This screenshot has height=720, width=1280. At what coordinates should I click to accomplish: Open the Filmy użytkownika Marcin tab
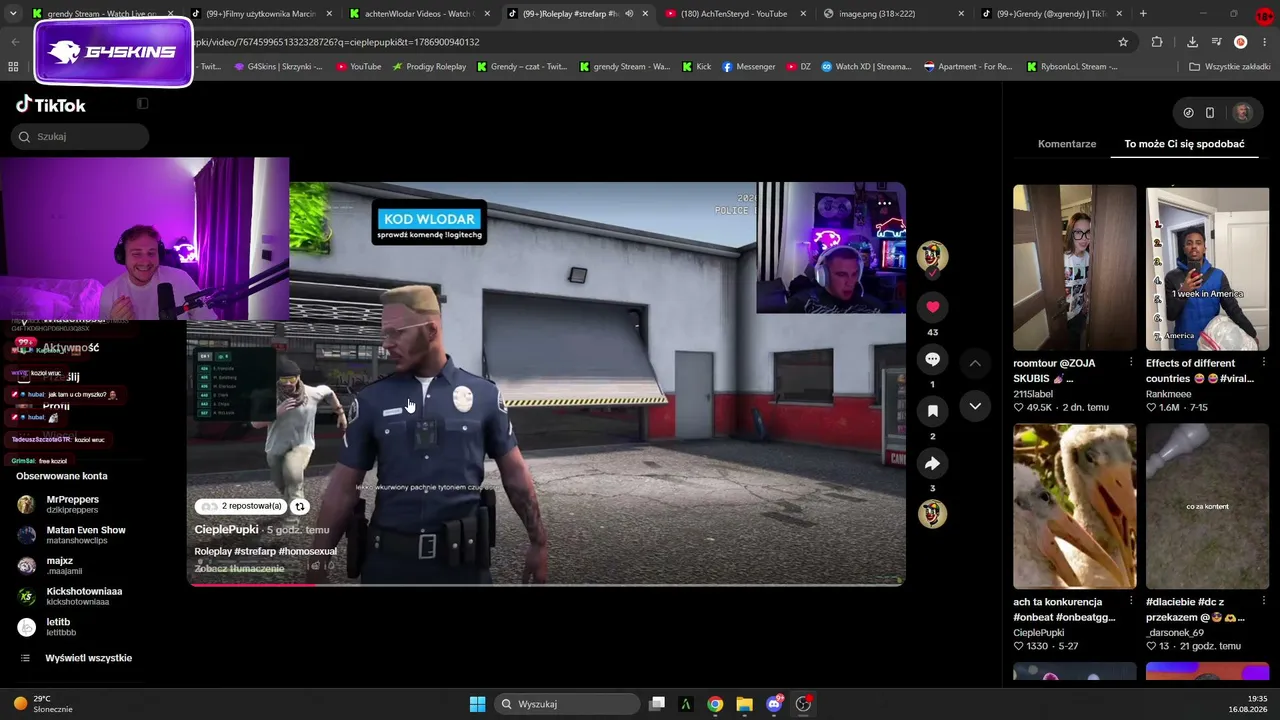pos(260,14)
